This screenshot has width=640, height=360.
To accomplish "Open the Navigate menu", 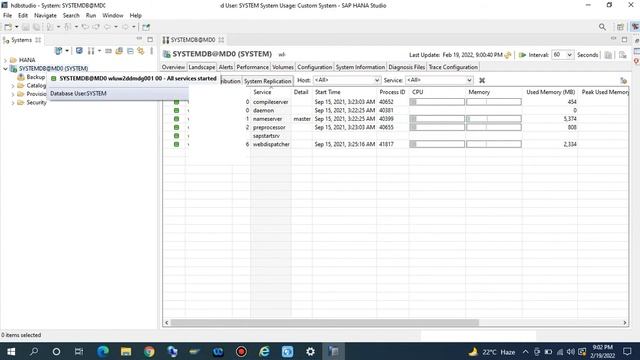I will pyautogui.click(x=45, y=16).
